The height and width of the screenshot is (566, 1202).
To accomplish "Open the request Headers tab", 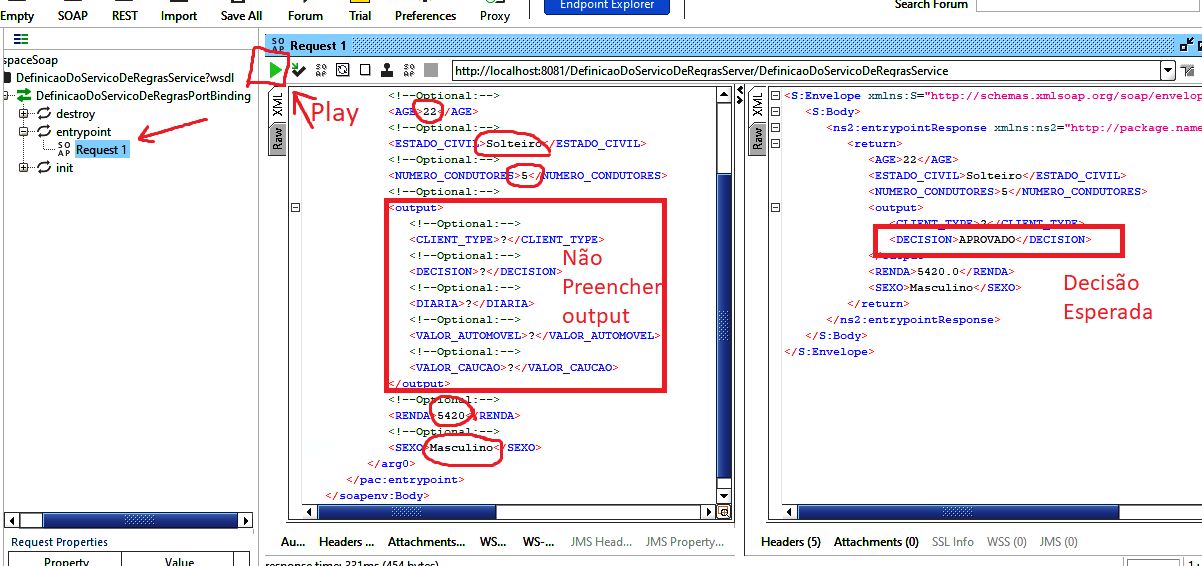I will (x=347, y=541).
